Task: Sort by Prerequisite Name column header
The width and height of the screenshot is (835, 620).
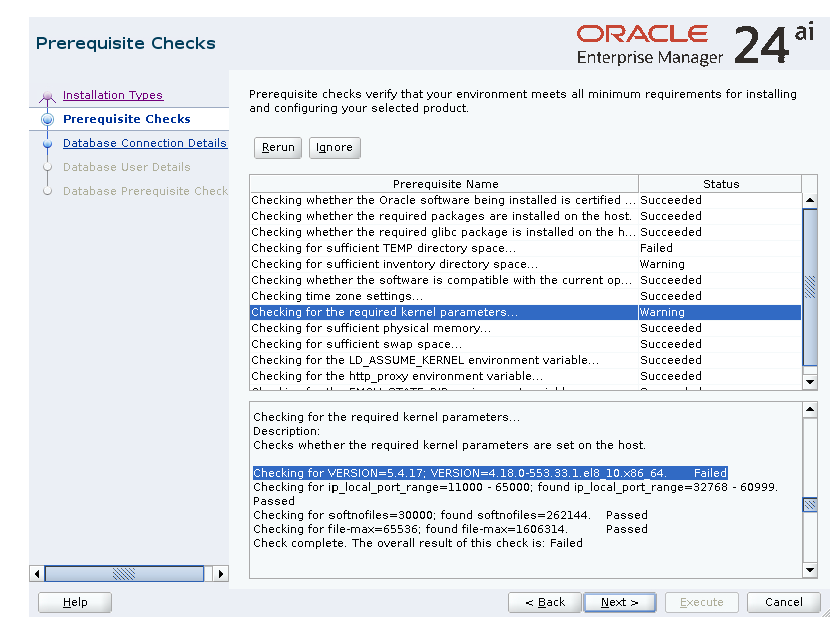Action: (x=445, y=184)
